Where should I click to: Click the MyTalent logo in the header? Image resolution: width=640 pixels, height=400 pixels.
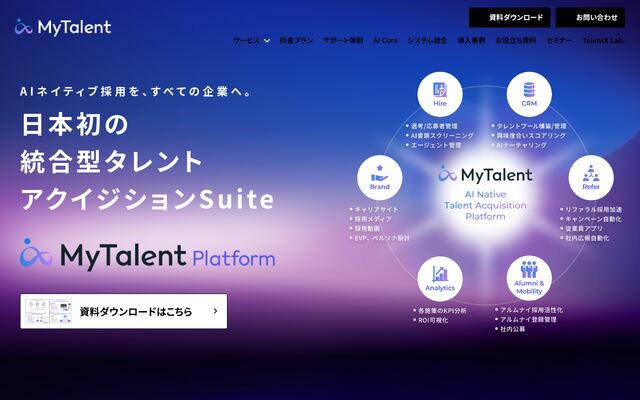(62, 27)
